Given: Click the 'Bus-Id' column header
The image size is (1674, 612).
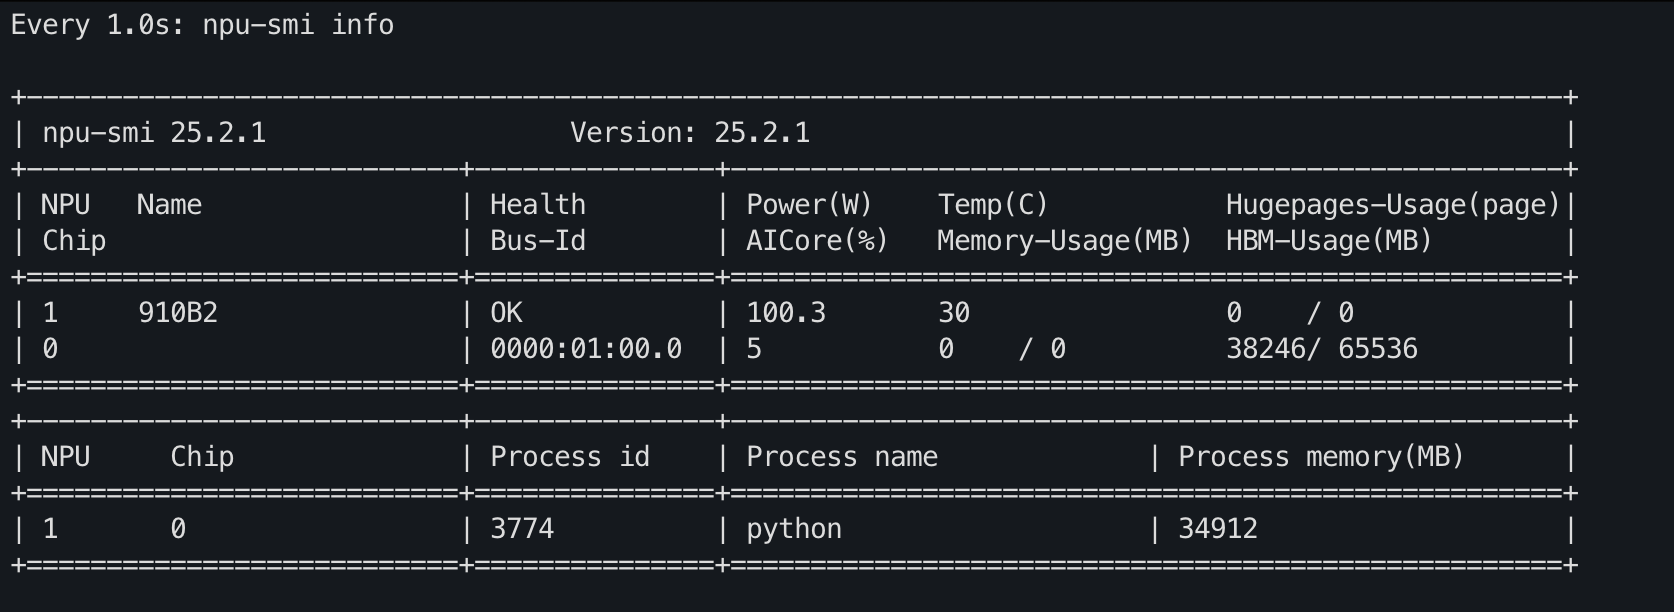Looking at the screenshot, I should [538, 241].
